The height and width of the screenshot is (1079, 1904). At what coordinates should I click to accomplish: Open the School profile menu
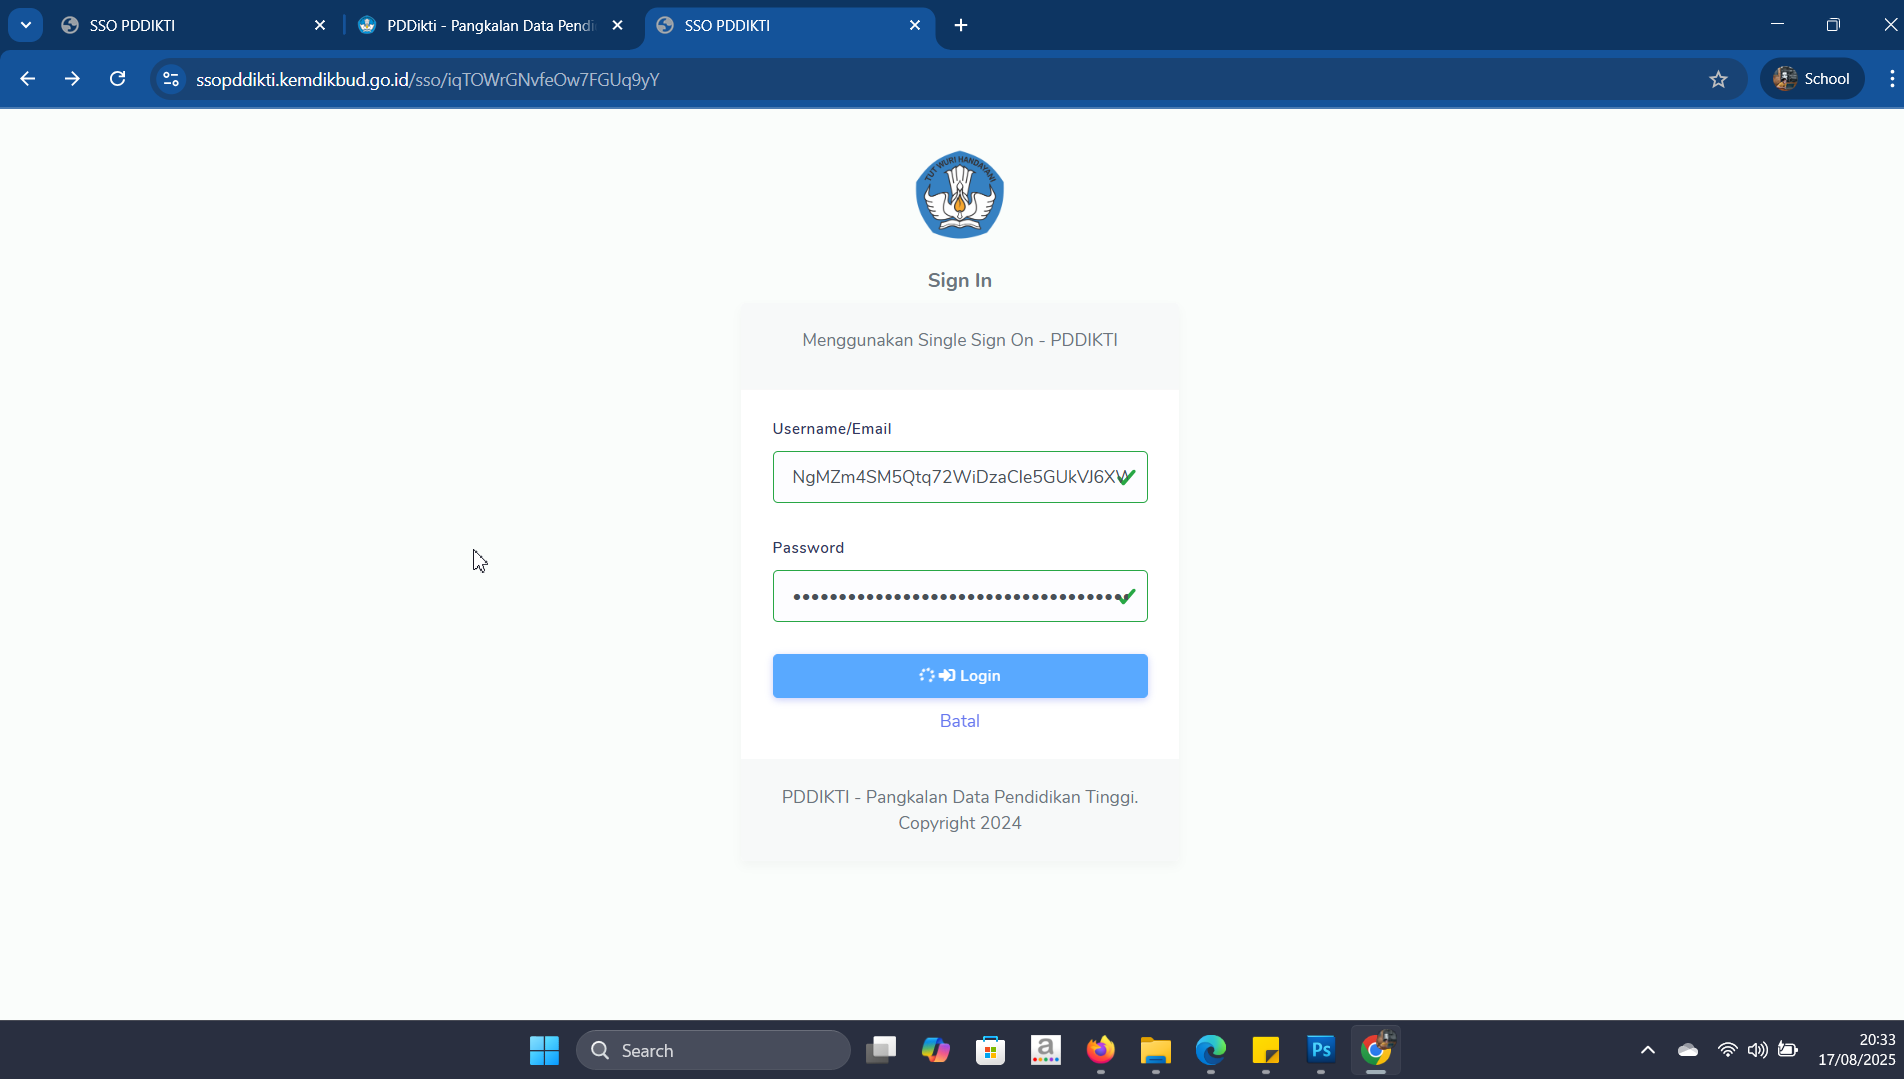[x=1812, y=79]
